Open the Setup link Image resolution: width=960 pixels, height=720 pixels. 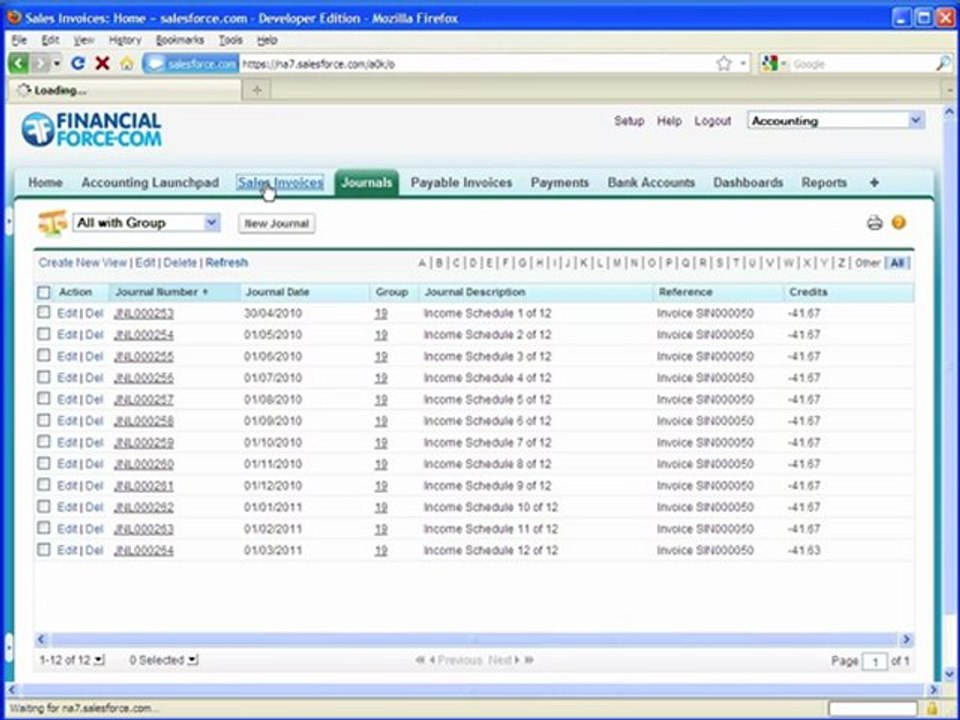coord(629,121)
